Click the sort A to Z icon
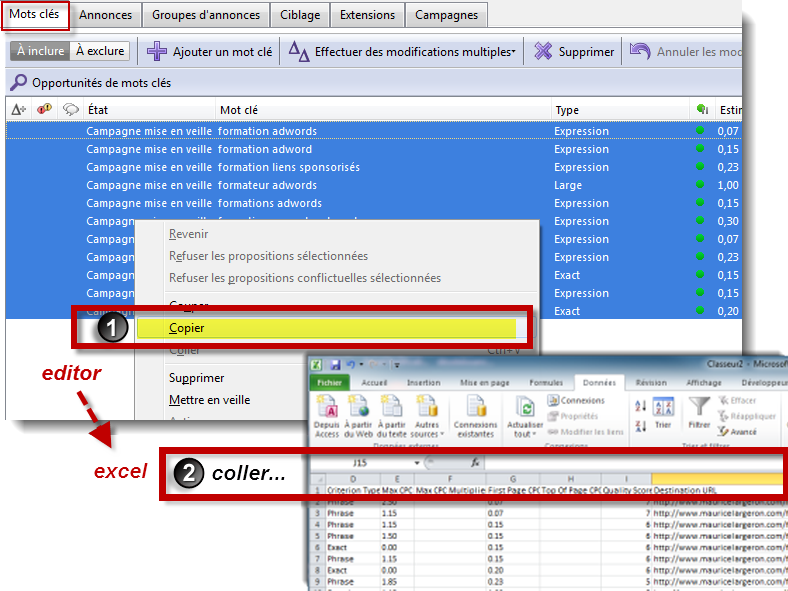788x591 pixels. [641, 406]
